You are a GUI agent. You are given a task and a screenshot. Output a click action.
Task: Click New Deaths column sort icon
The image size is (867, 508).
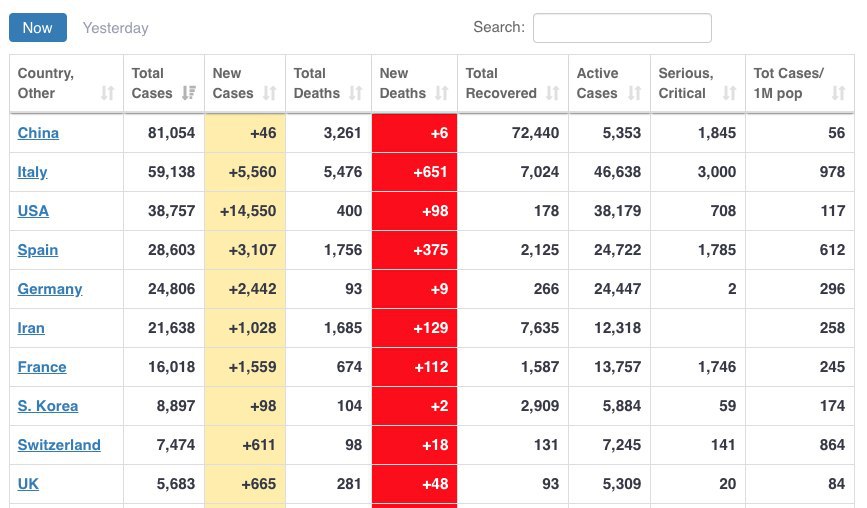point(442,93)
